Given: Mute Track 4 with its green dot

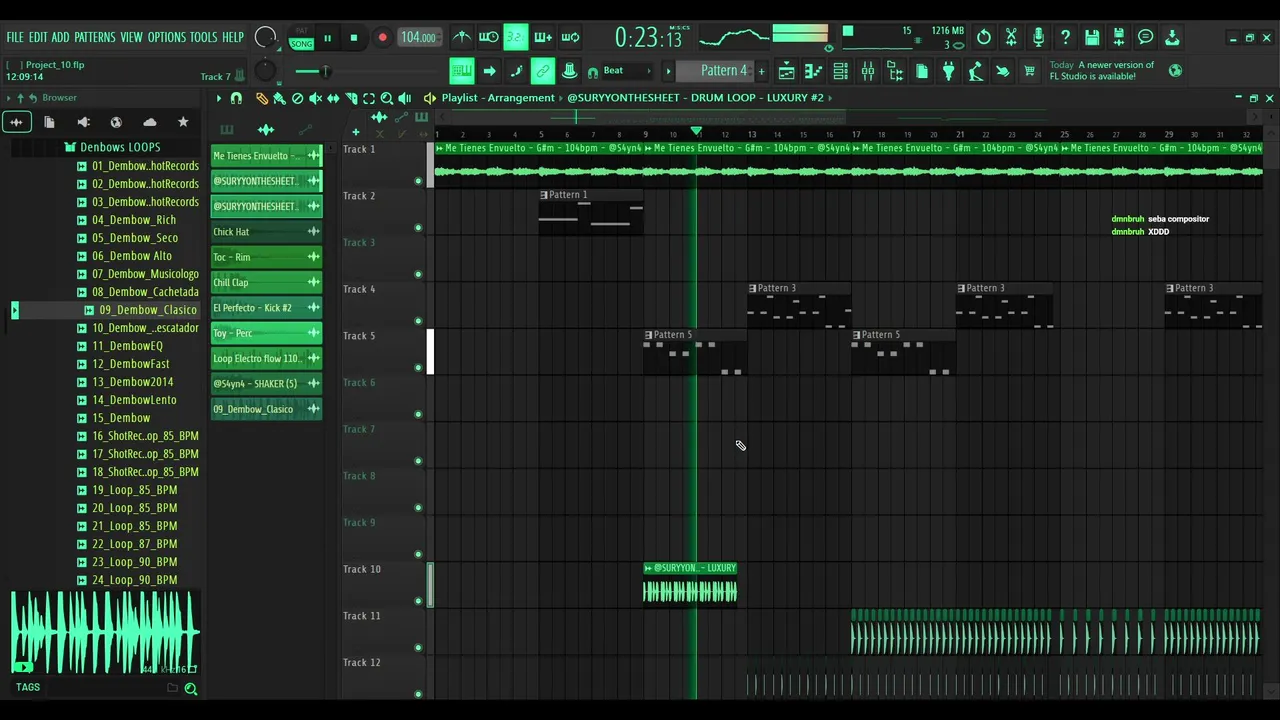Looking at the screenshot, I should 418,321.
